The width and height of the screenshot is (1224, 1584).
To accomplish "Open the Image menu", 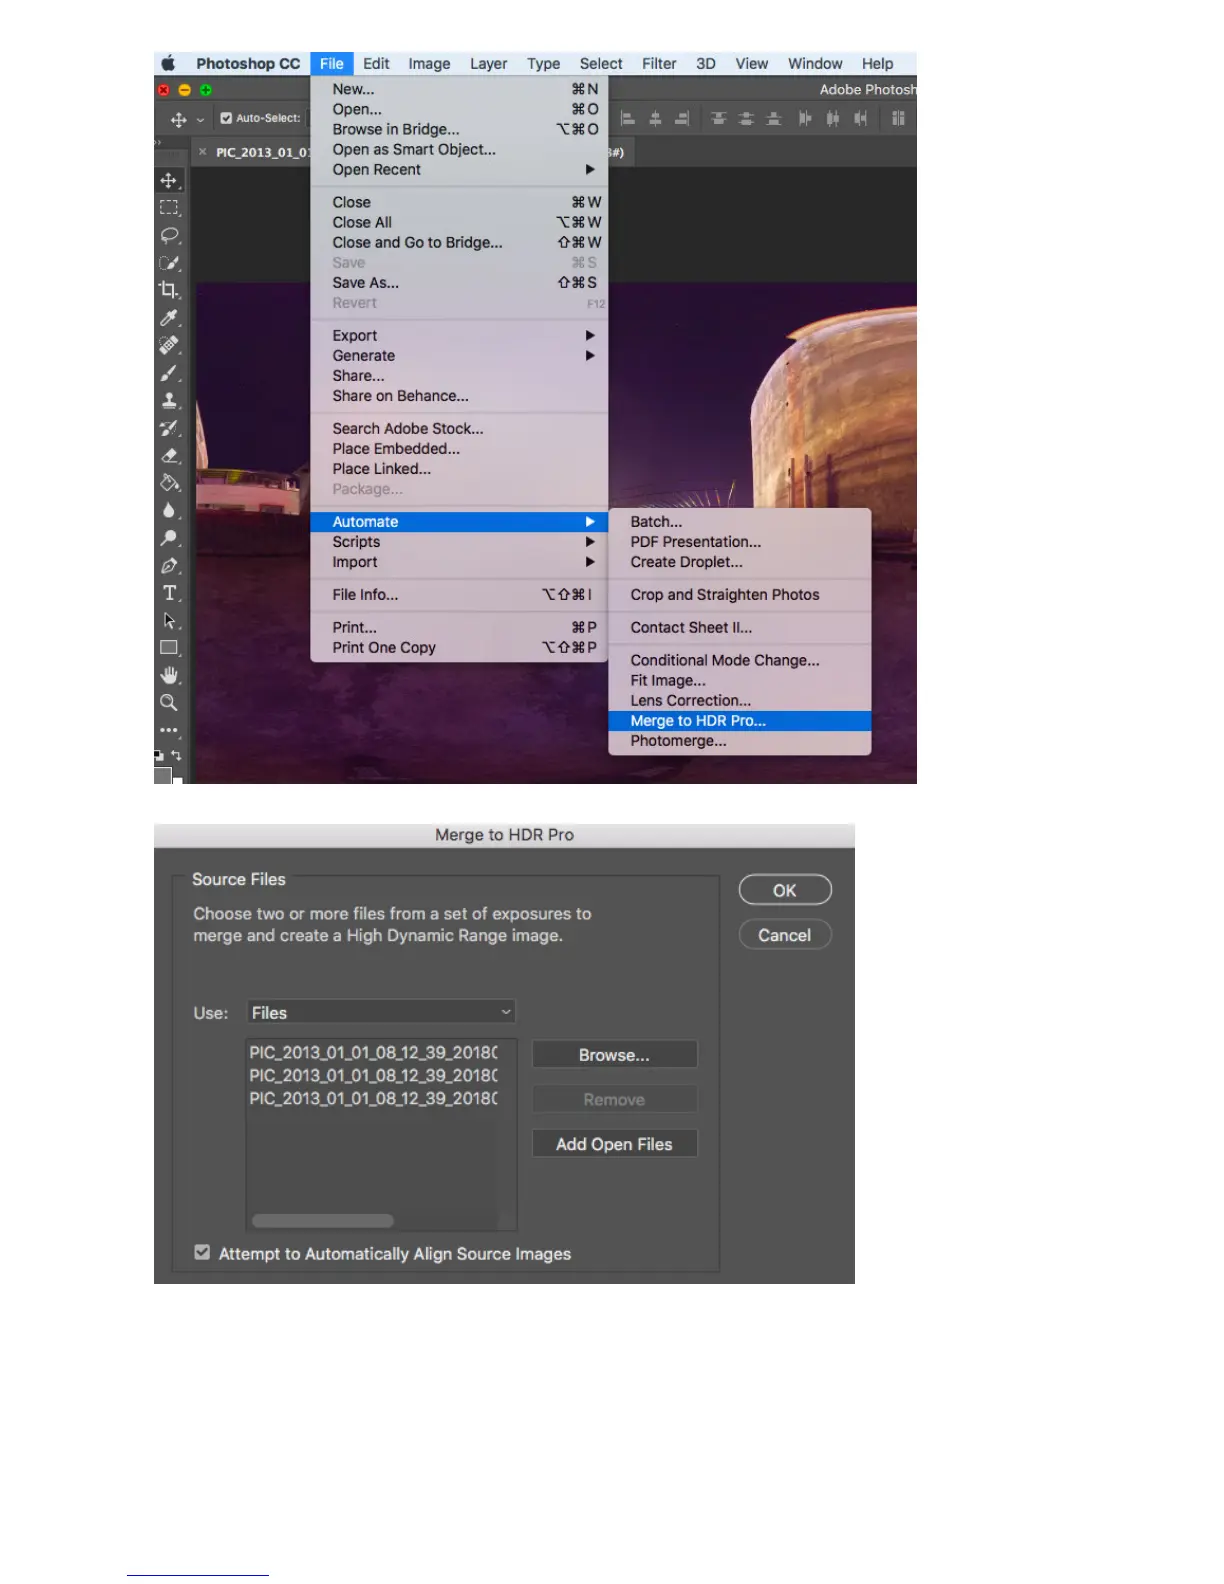I will point(429,63).
